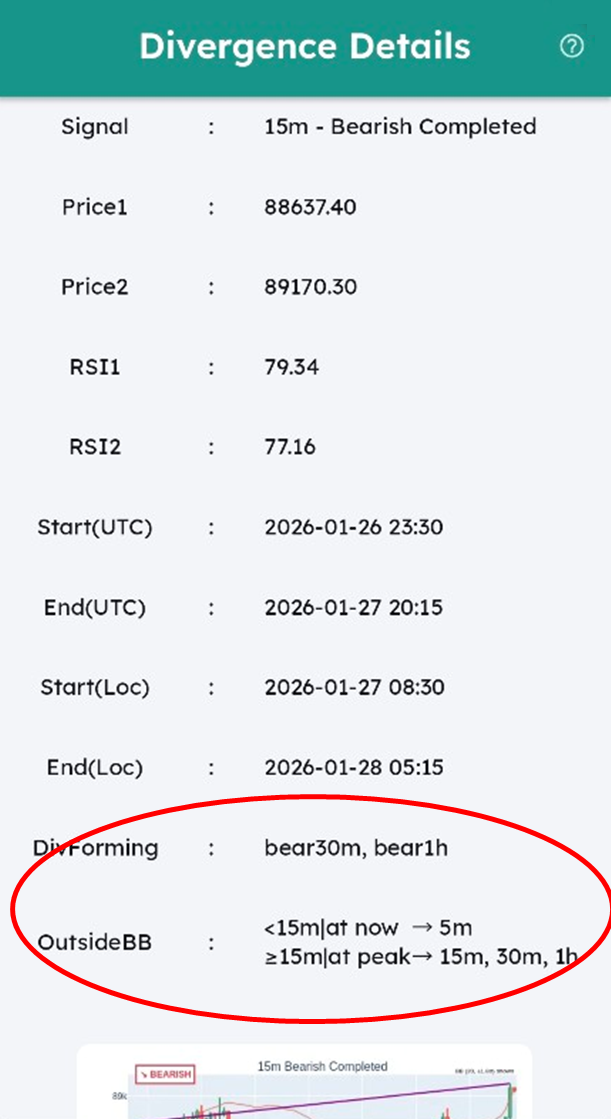Tap the Price2 value 89170.30
This screenshot has width=611, height=1119.
coord(310,287)
